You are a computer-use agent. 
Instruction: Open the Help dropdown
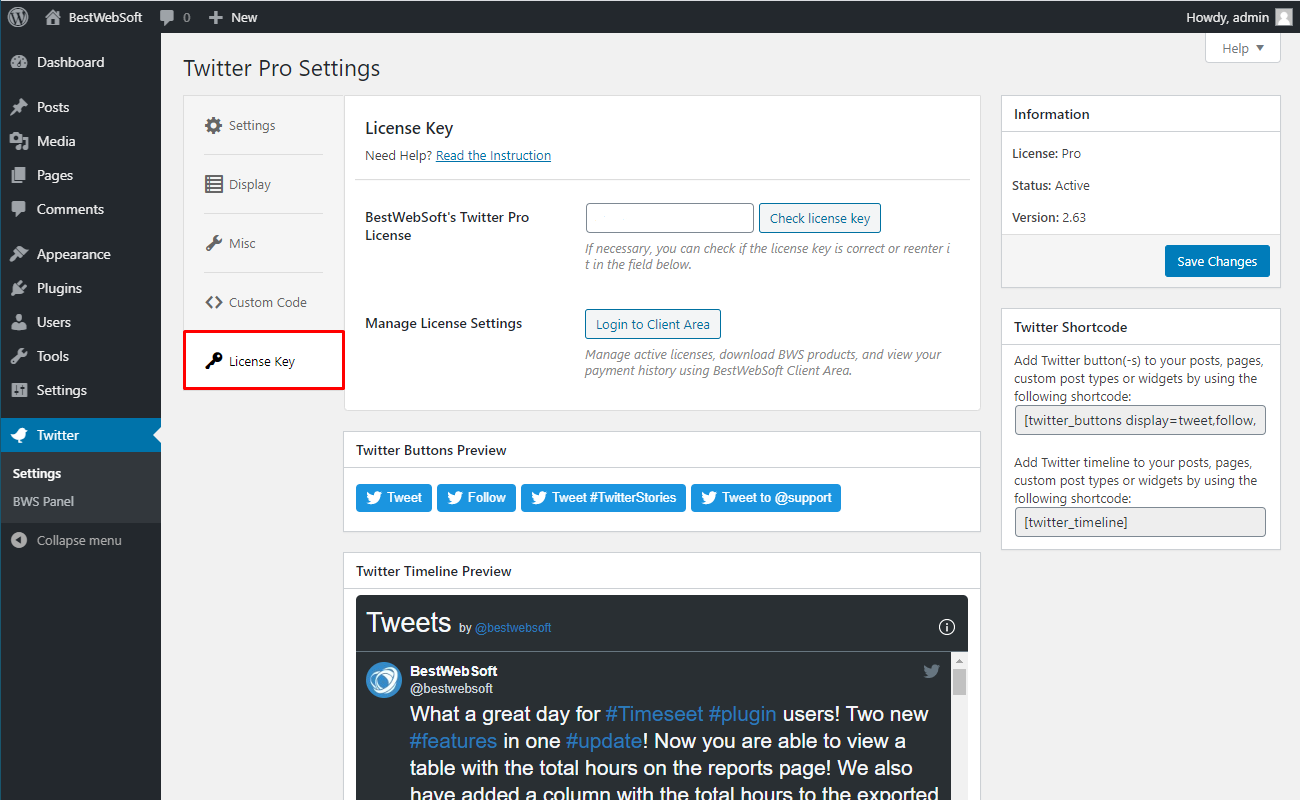point(1242,48)
